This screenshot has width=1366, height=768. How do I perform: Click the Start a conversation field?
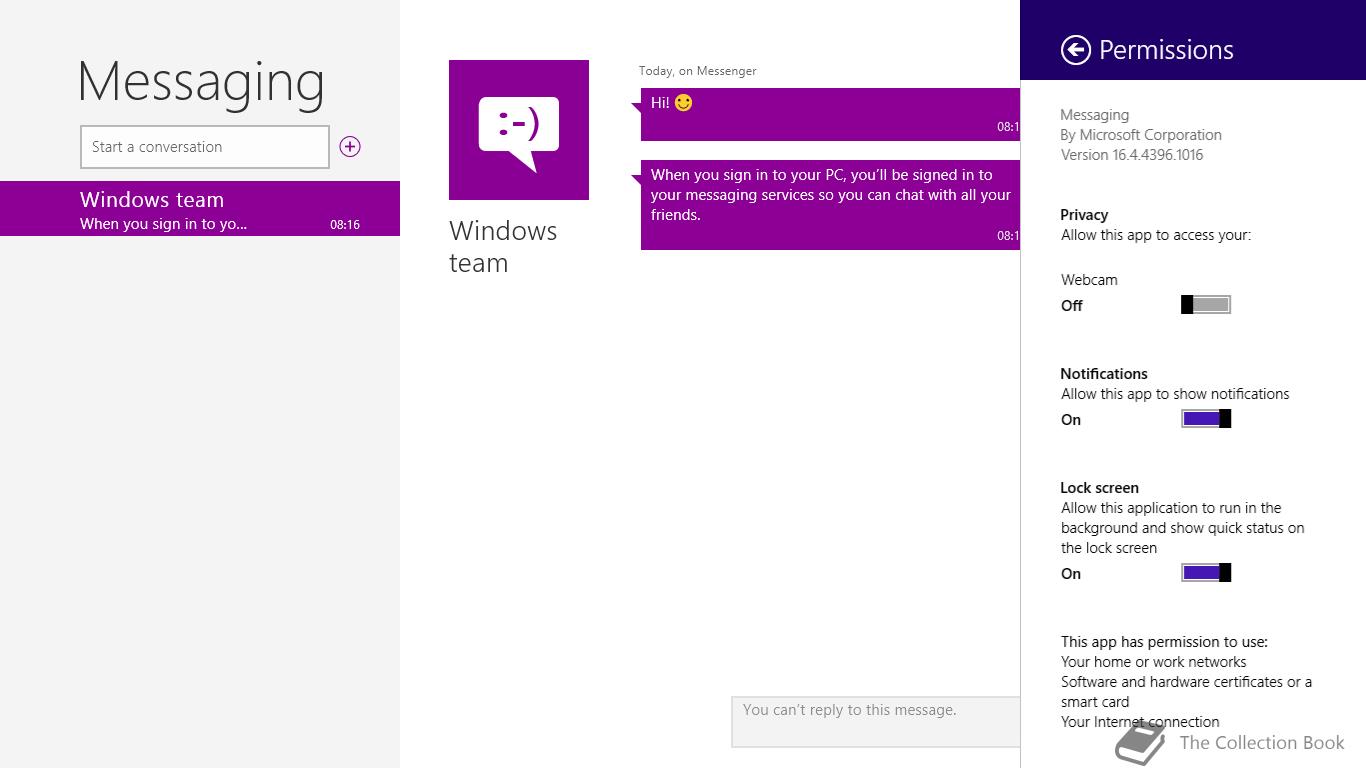point(205,147)
